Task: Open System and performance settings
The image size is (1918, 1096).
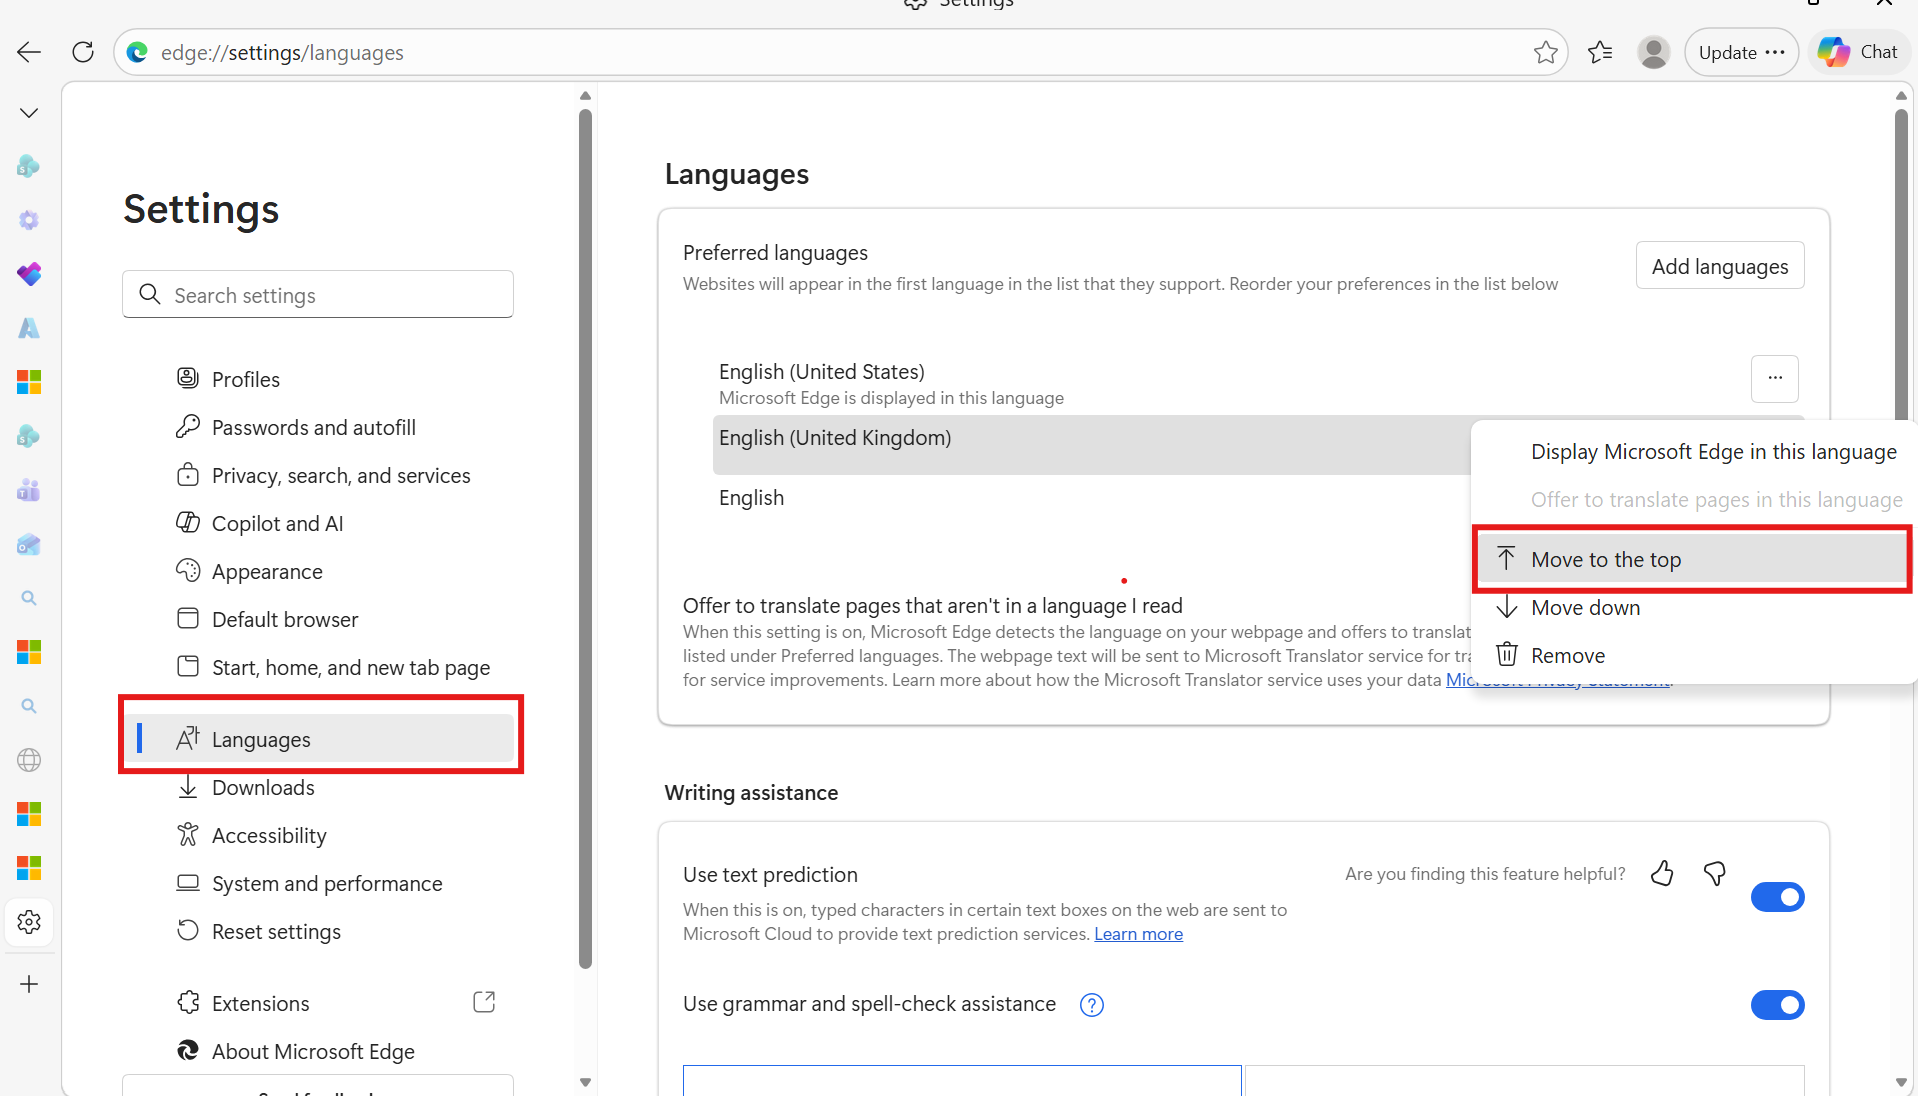Action: pyautogui.click(x=318, y=883)
